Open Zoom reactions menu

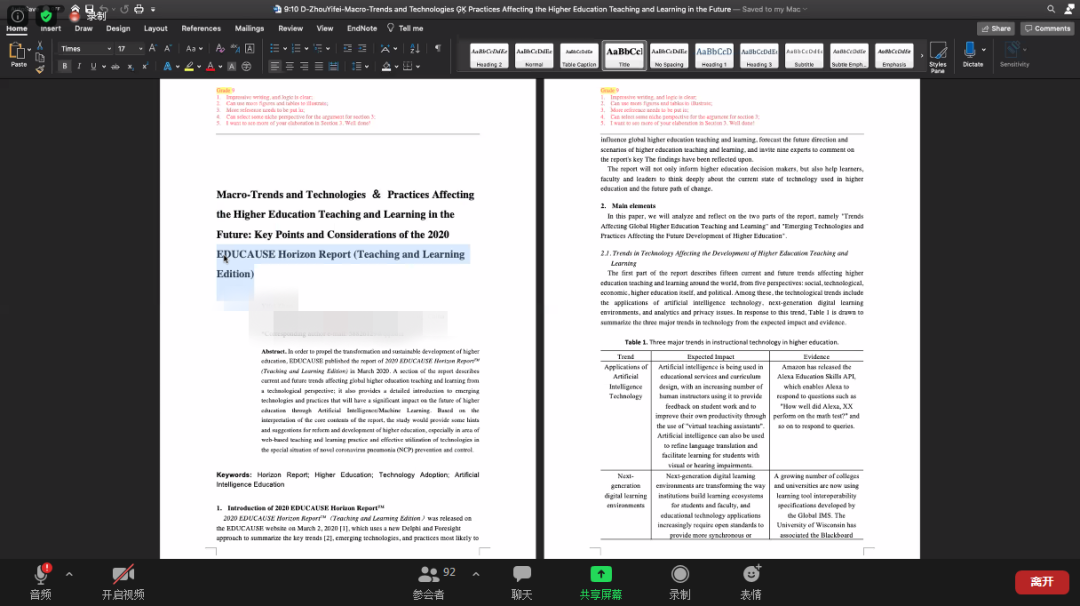(x=751, y=582)
